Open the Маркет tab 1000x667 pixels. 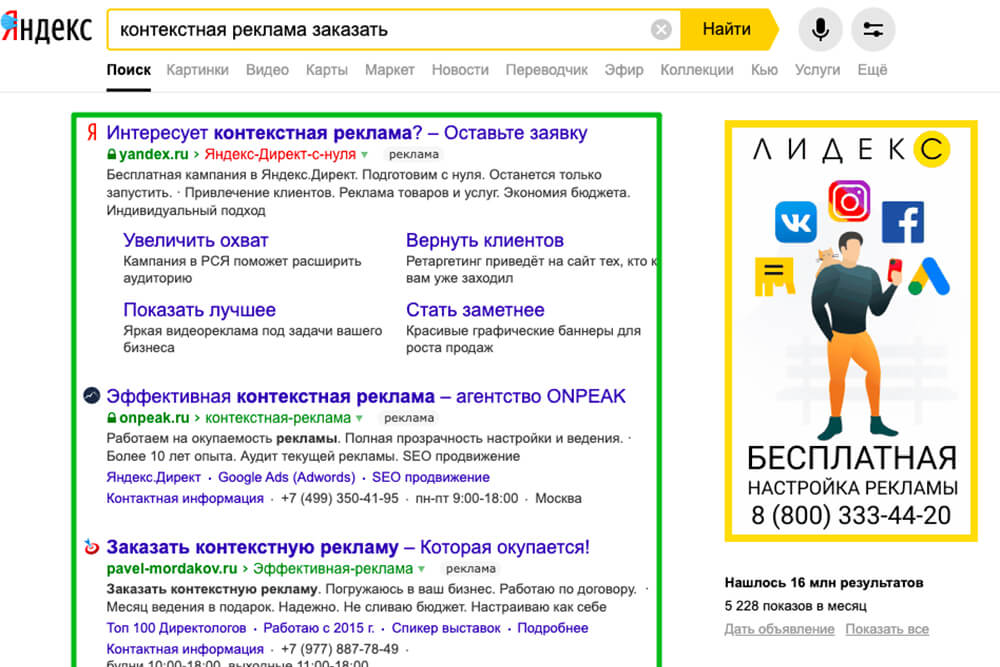[x=390, y=70]
